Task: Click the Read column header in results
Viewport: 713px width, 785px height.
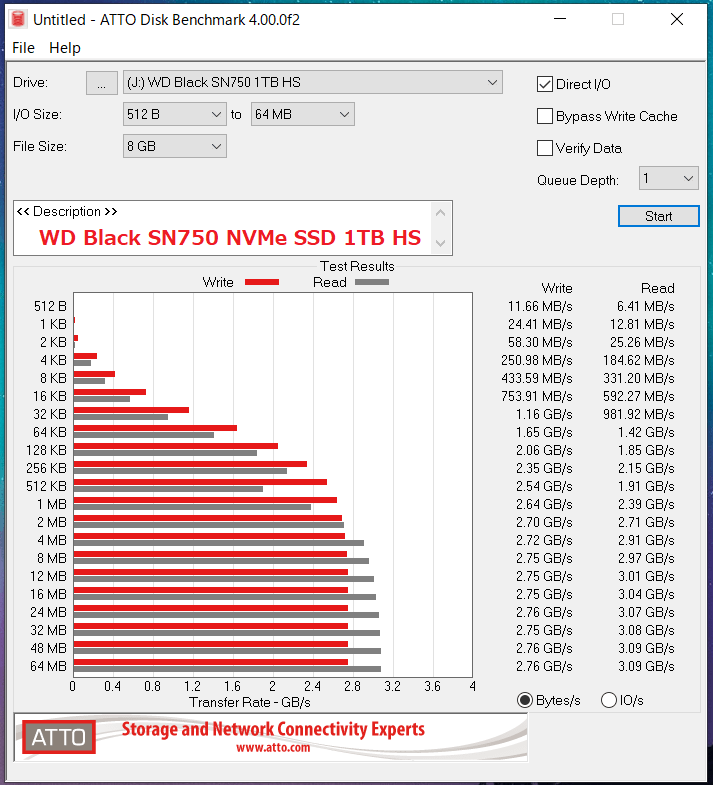Action: 657,288
